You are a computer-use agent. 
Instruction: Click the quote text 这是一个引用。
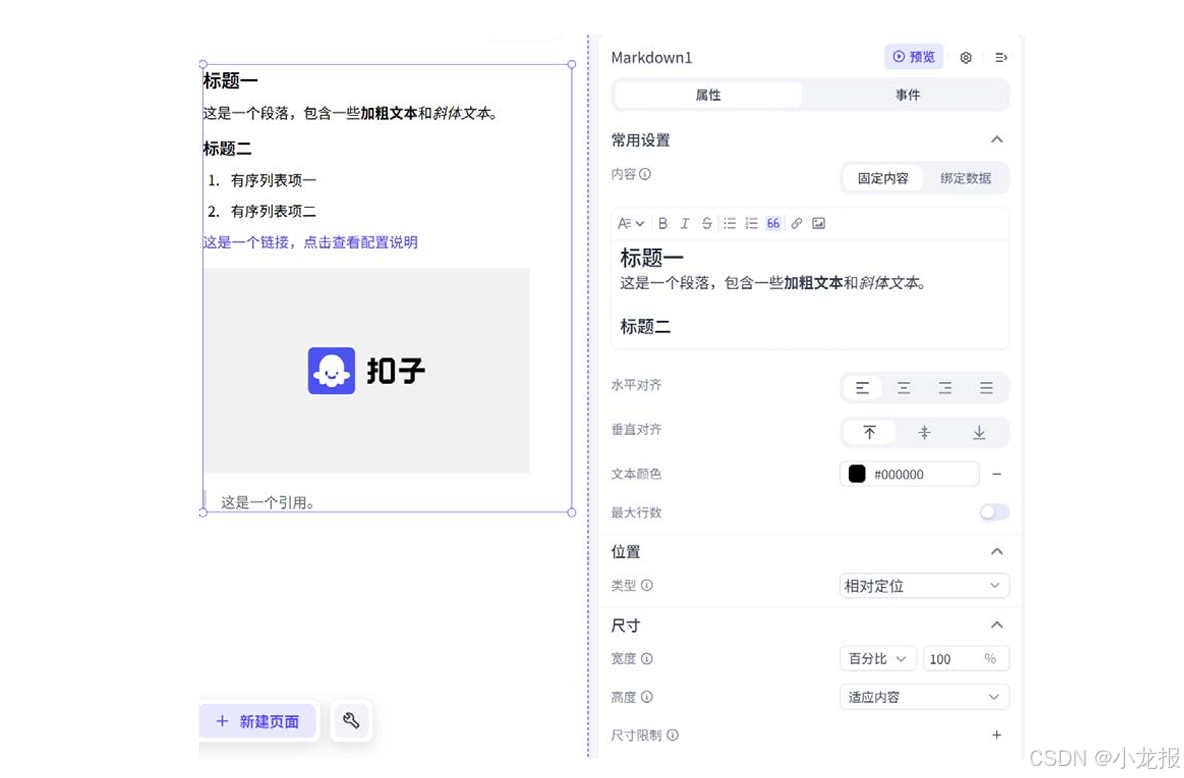(268, 502)
